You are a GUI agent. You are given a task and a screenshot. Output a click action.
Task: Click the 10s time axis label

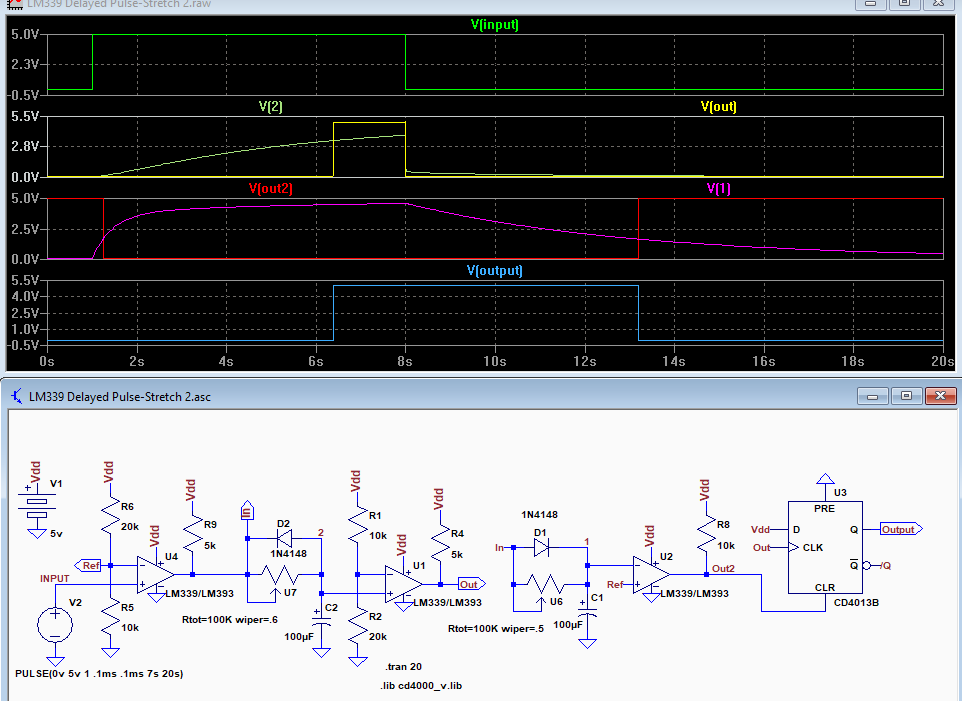tap(494, 361)
